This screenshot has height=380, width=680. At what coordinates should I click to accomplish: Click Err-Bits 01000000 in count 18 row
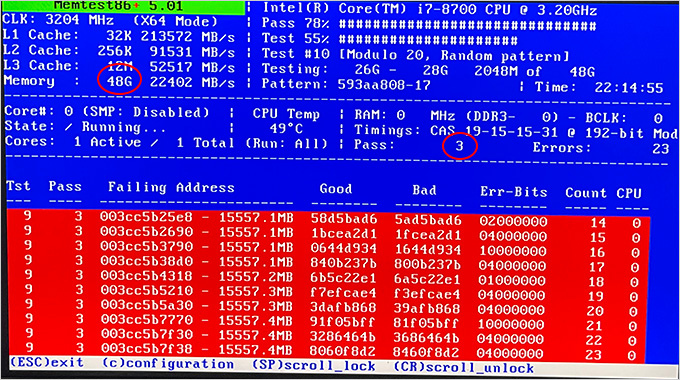coord(512,280)
